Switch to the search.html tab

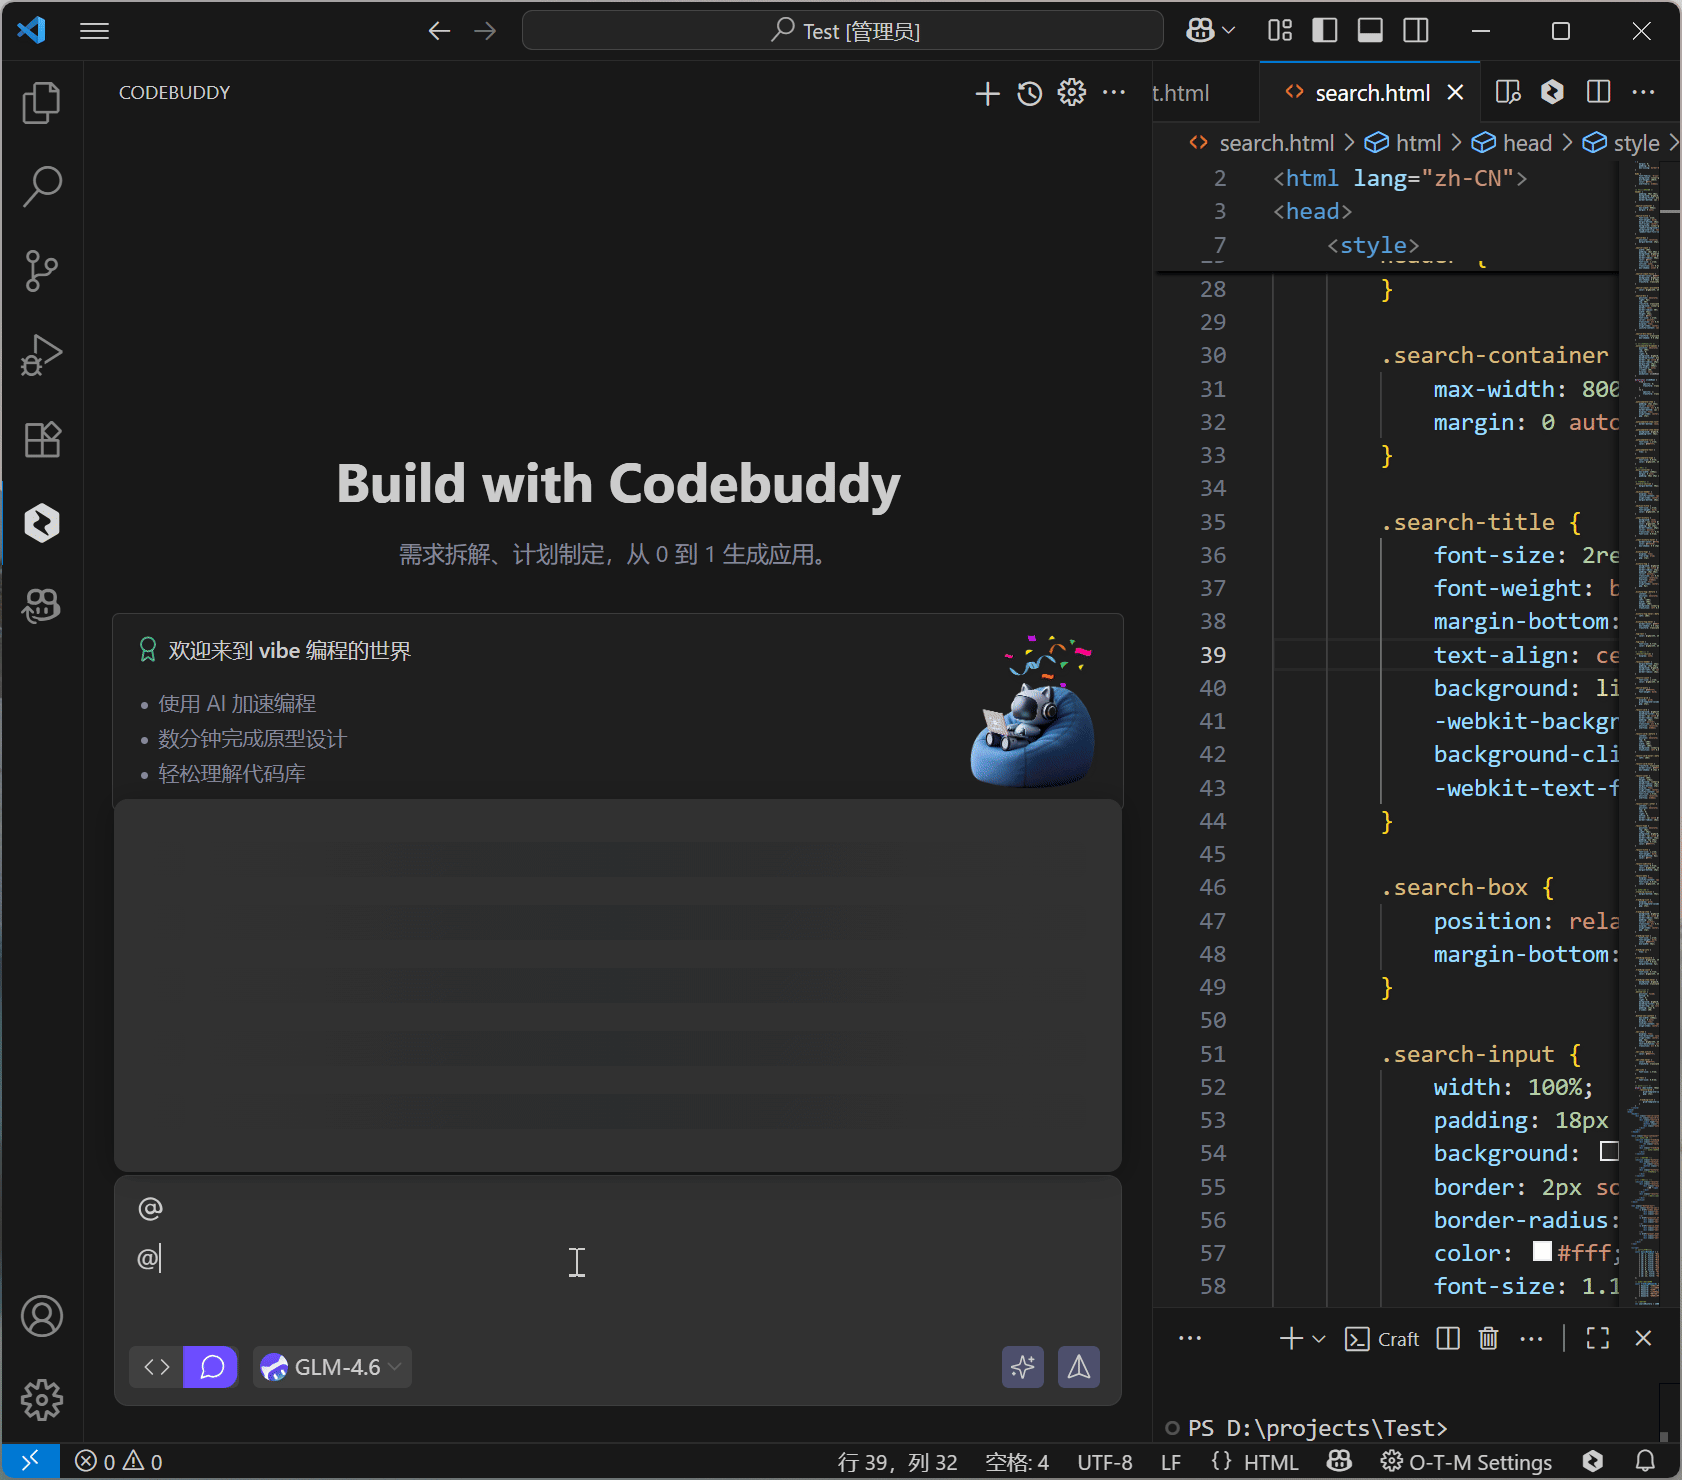pyautogui.click(x=1371, y=93)
